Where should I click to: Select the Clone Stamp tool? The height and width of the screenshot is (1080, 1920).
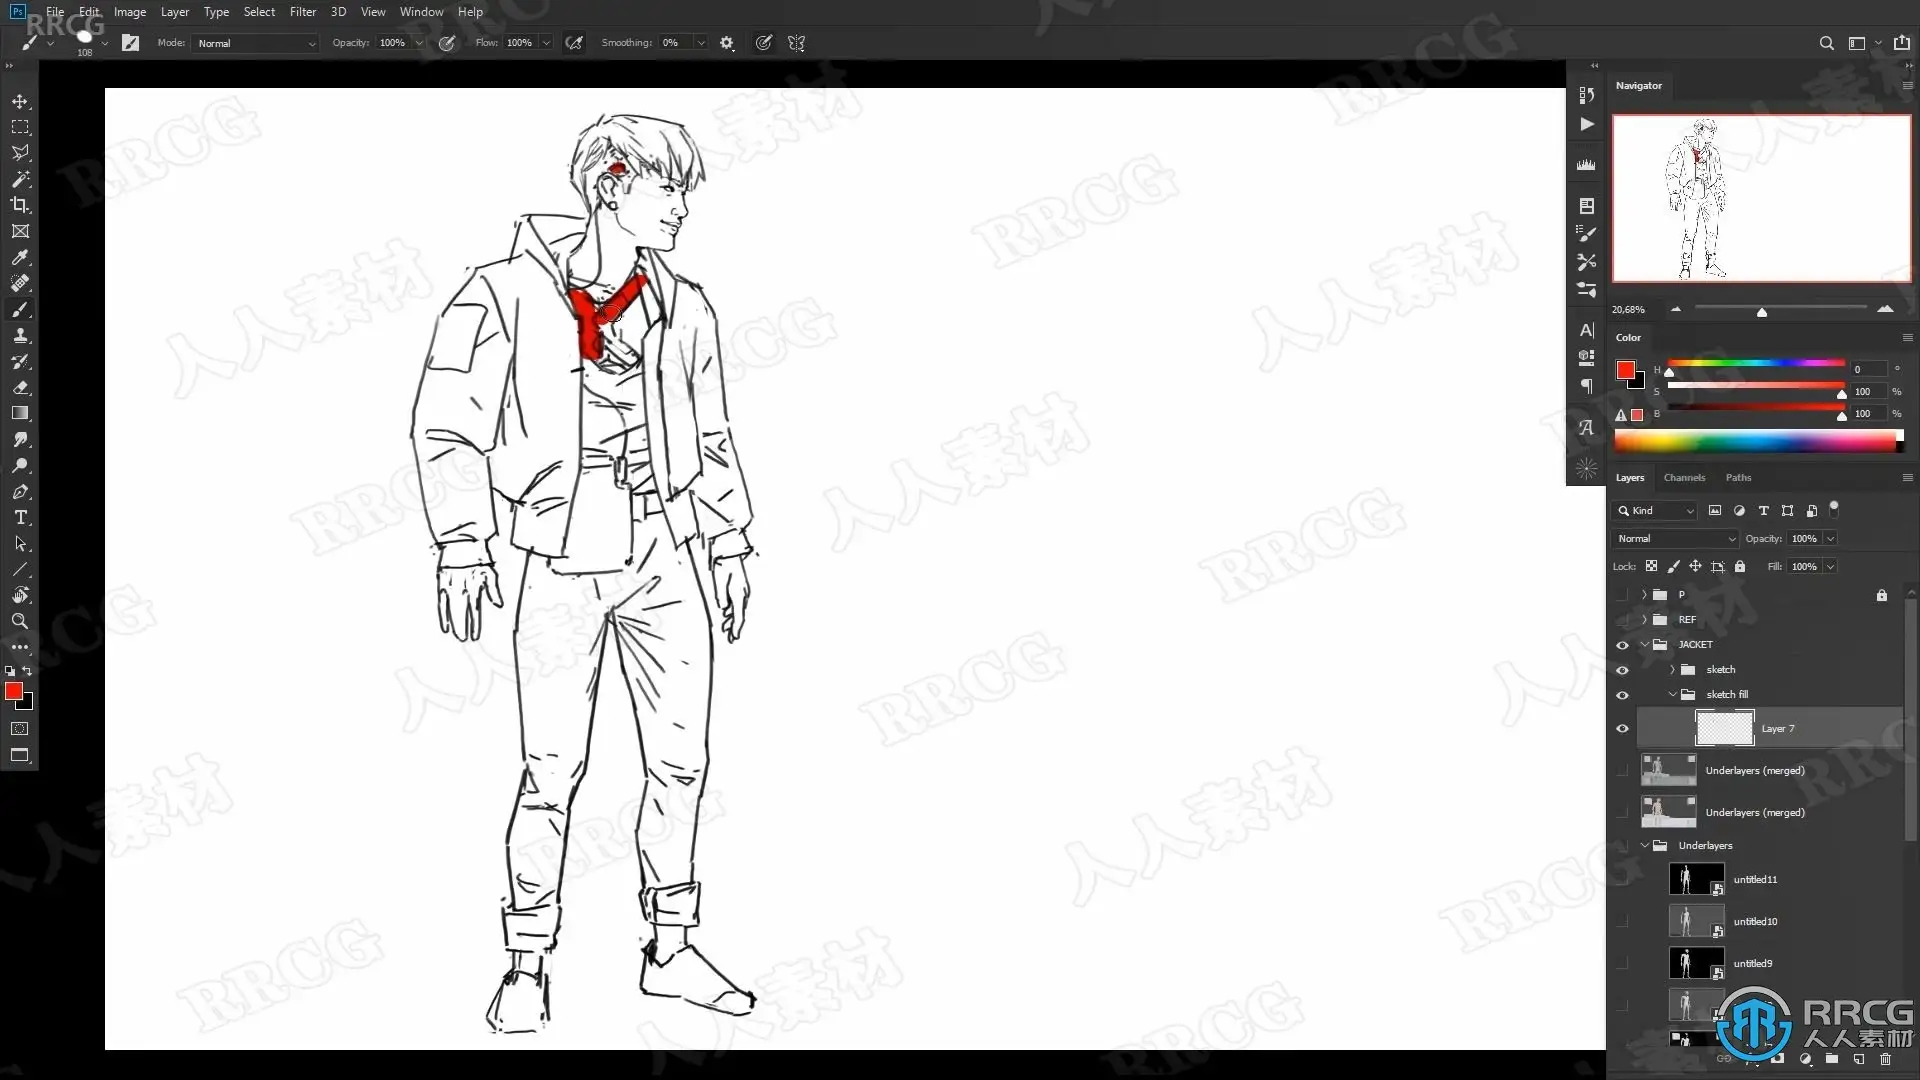(20, 336)
